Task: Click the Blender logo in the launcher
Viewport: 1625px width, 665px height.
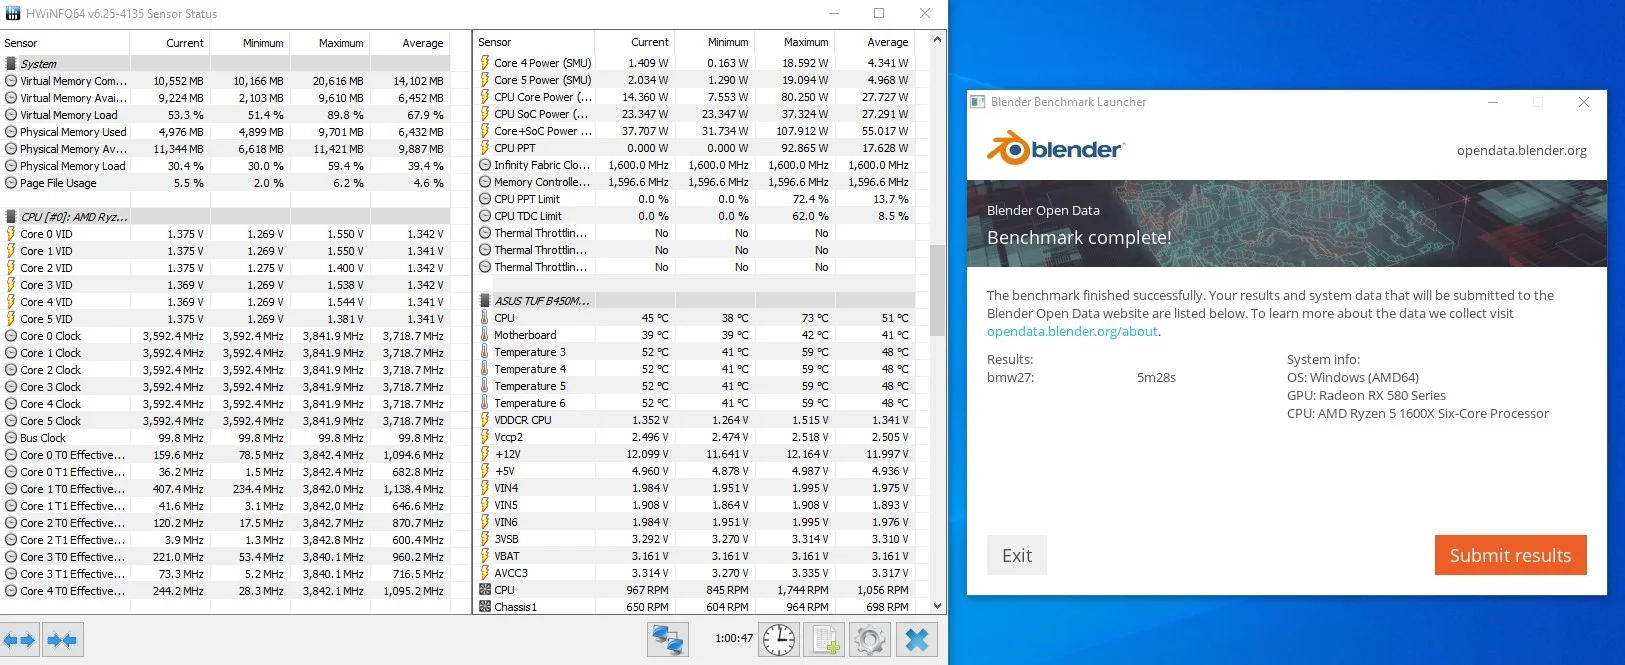Action: pyautogui.click(x=1056, y=149)
